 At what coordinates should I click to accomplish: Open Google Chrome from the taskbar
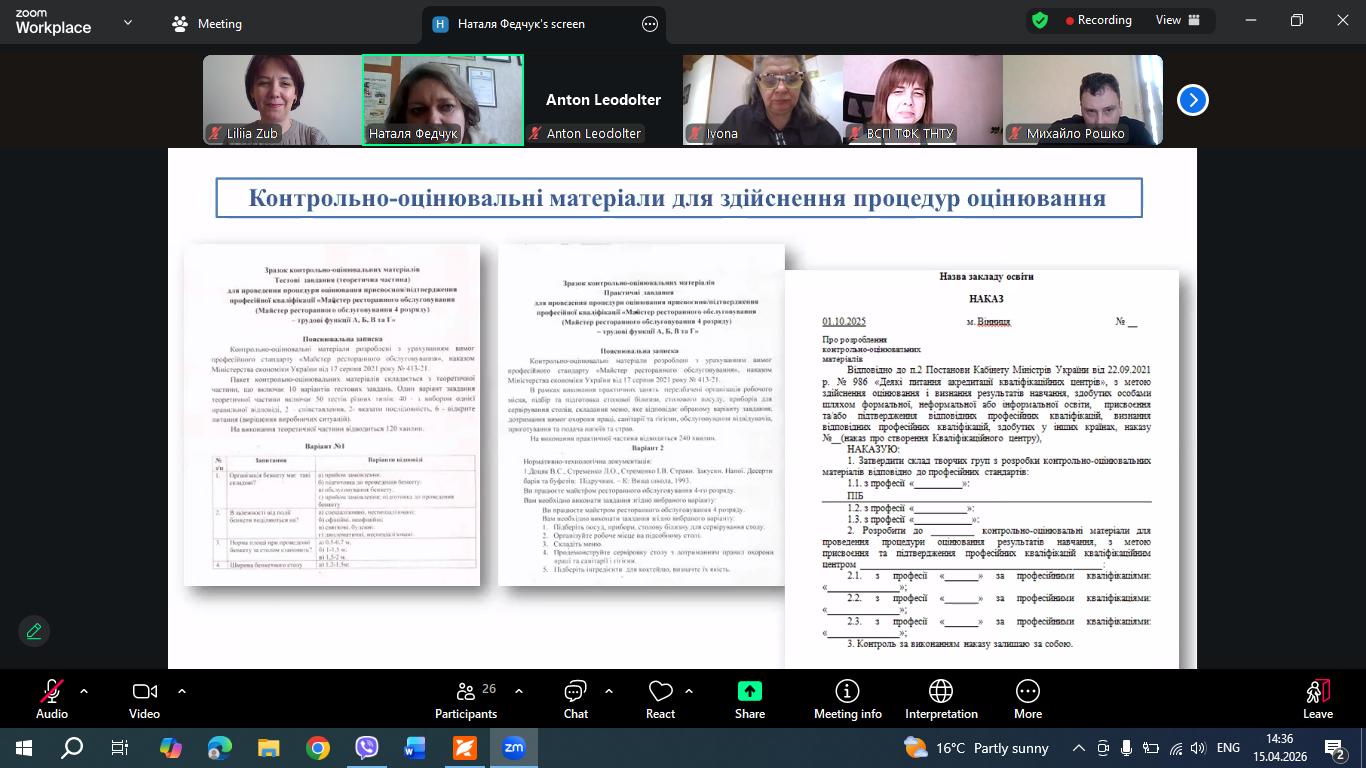(x=318, y=748)
